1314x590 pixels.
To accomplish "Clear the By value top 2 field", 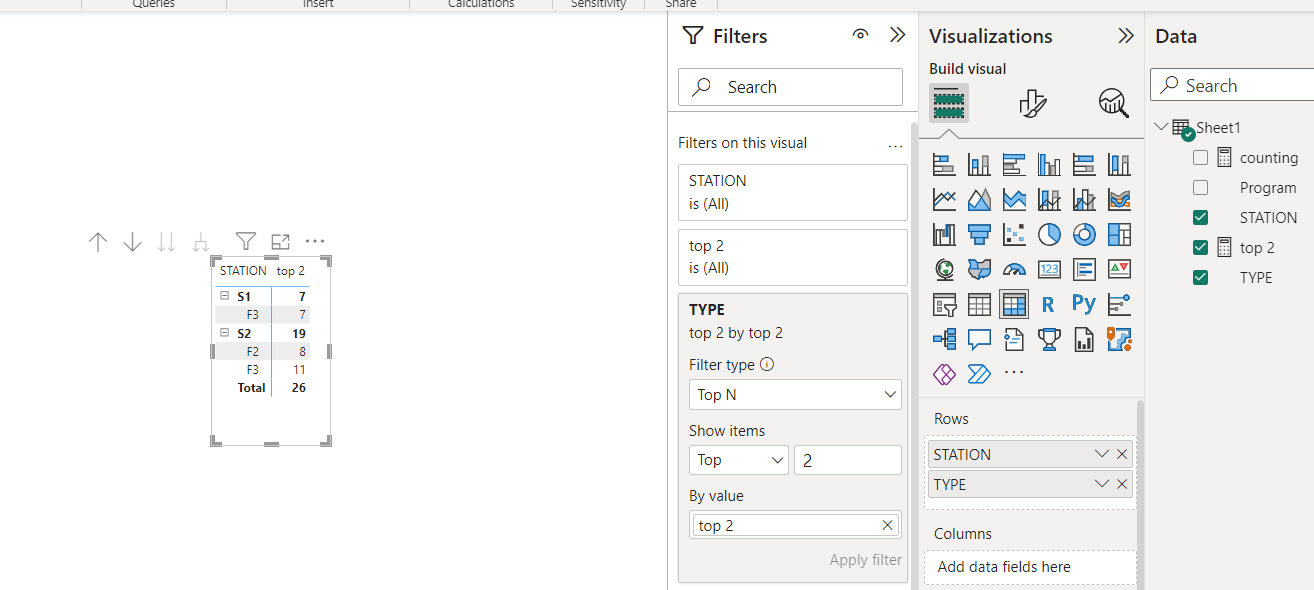I will click(887, 525).
